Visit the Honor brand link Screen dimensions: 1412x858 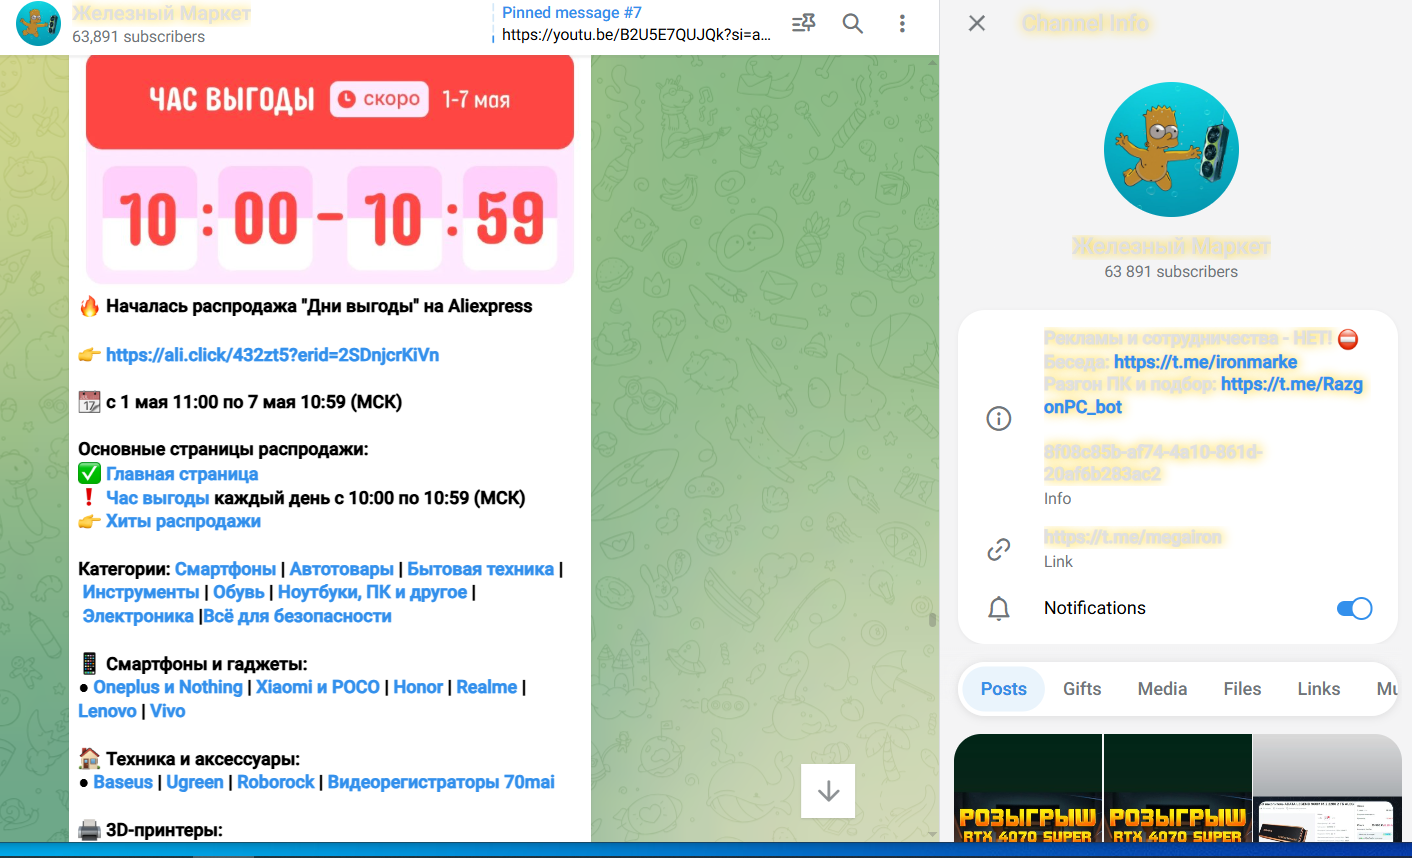tap(418, 687)
